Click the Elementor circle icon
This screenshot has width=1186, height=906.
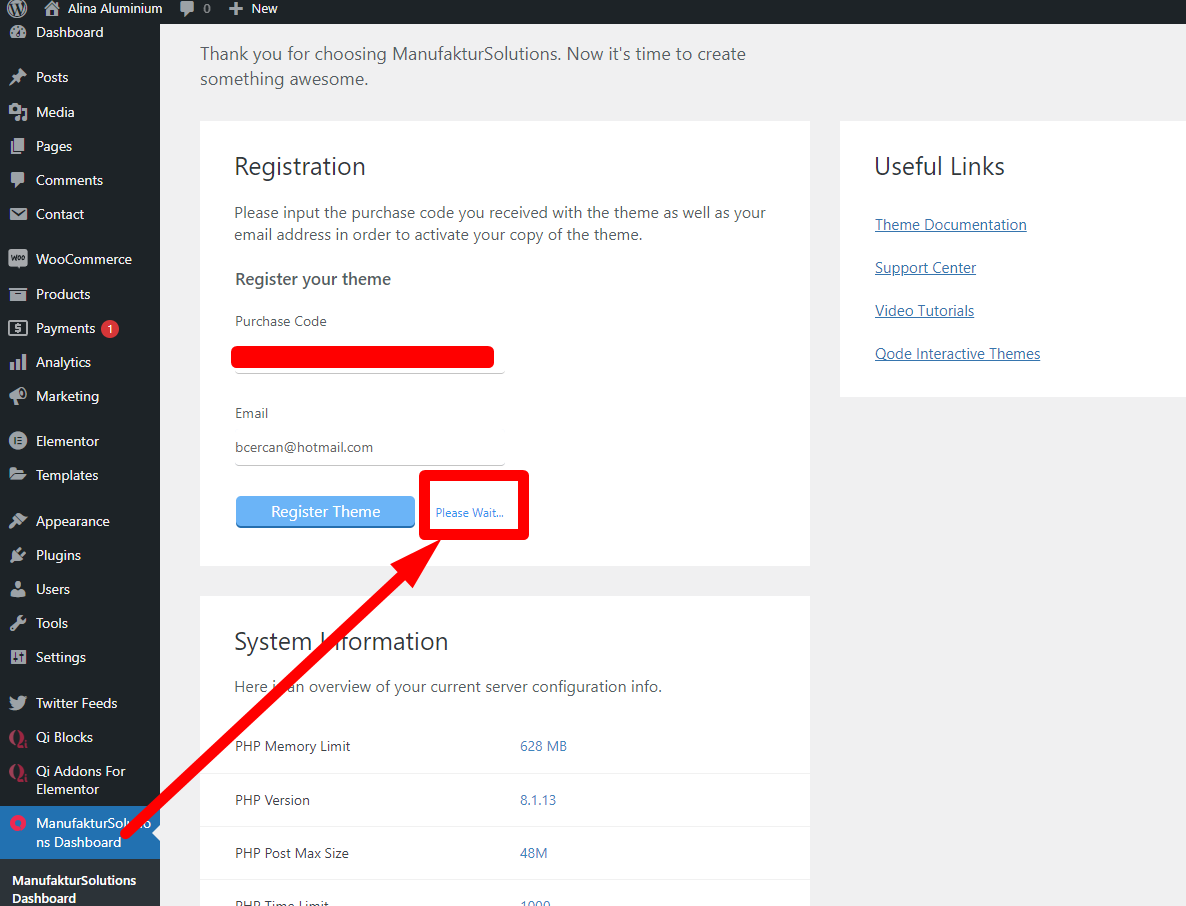(x=18, y=441)
